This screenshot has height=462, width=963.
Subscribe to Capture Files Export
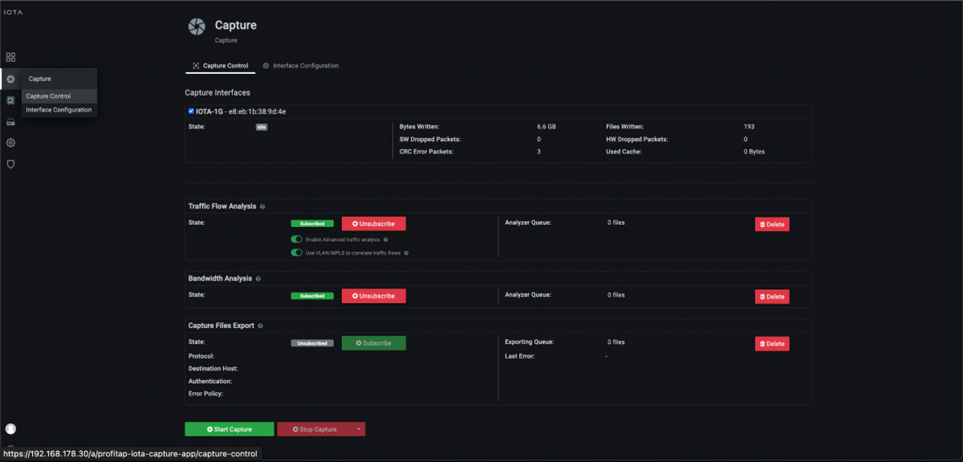pos(373,343)
